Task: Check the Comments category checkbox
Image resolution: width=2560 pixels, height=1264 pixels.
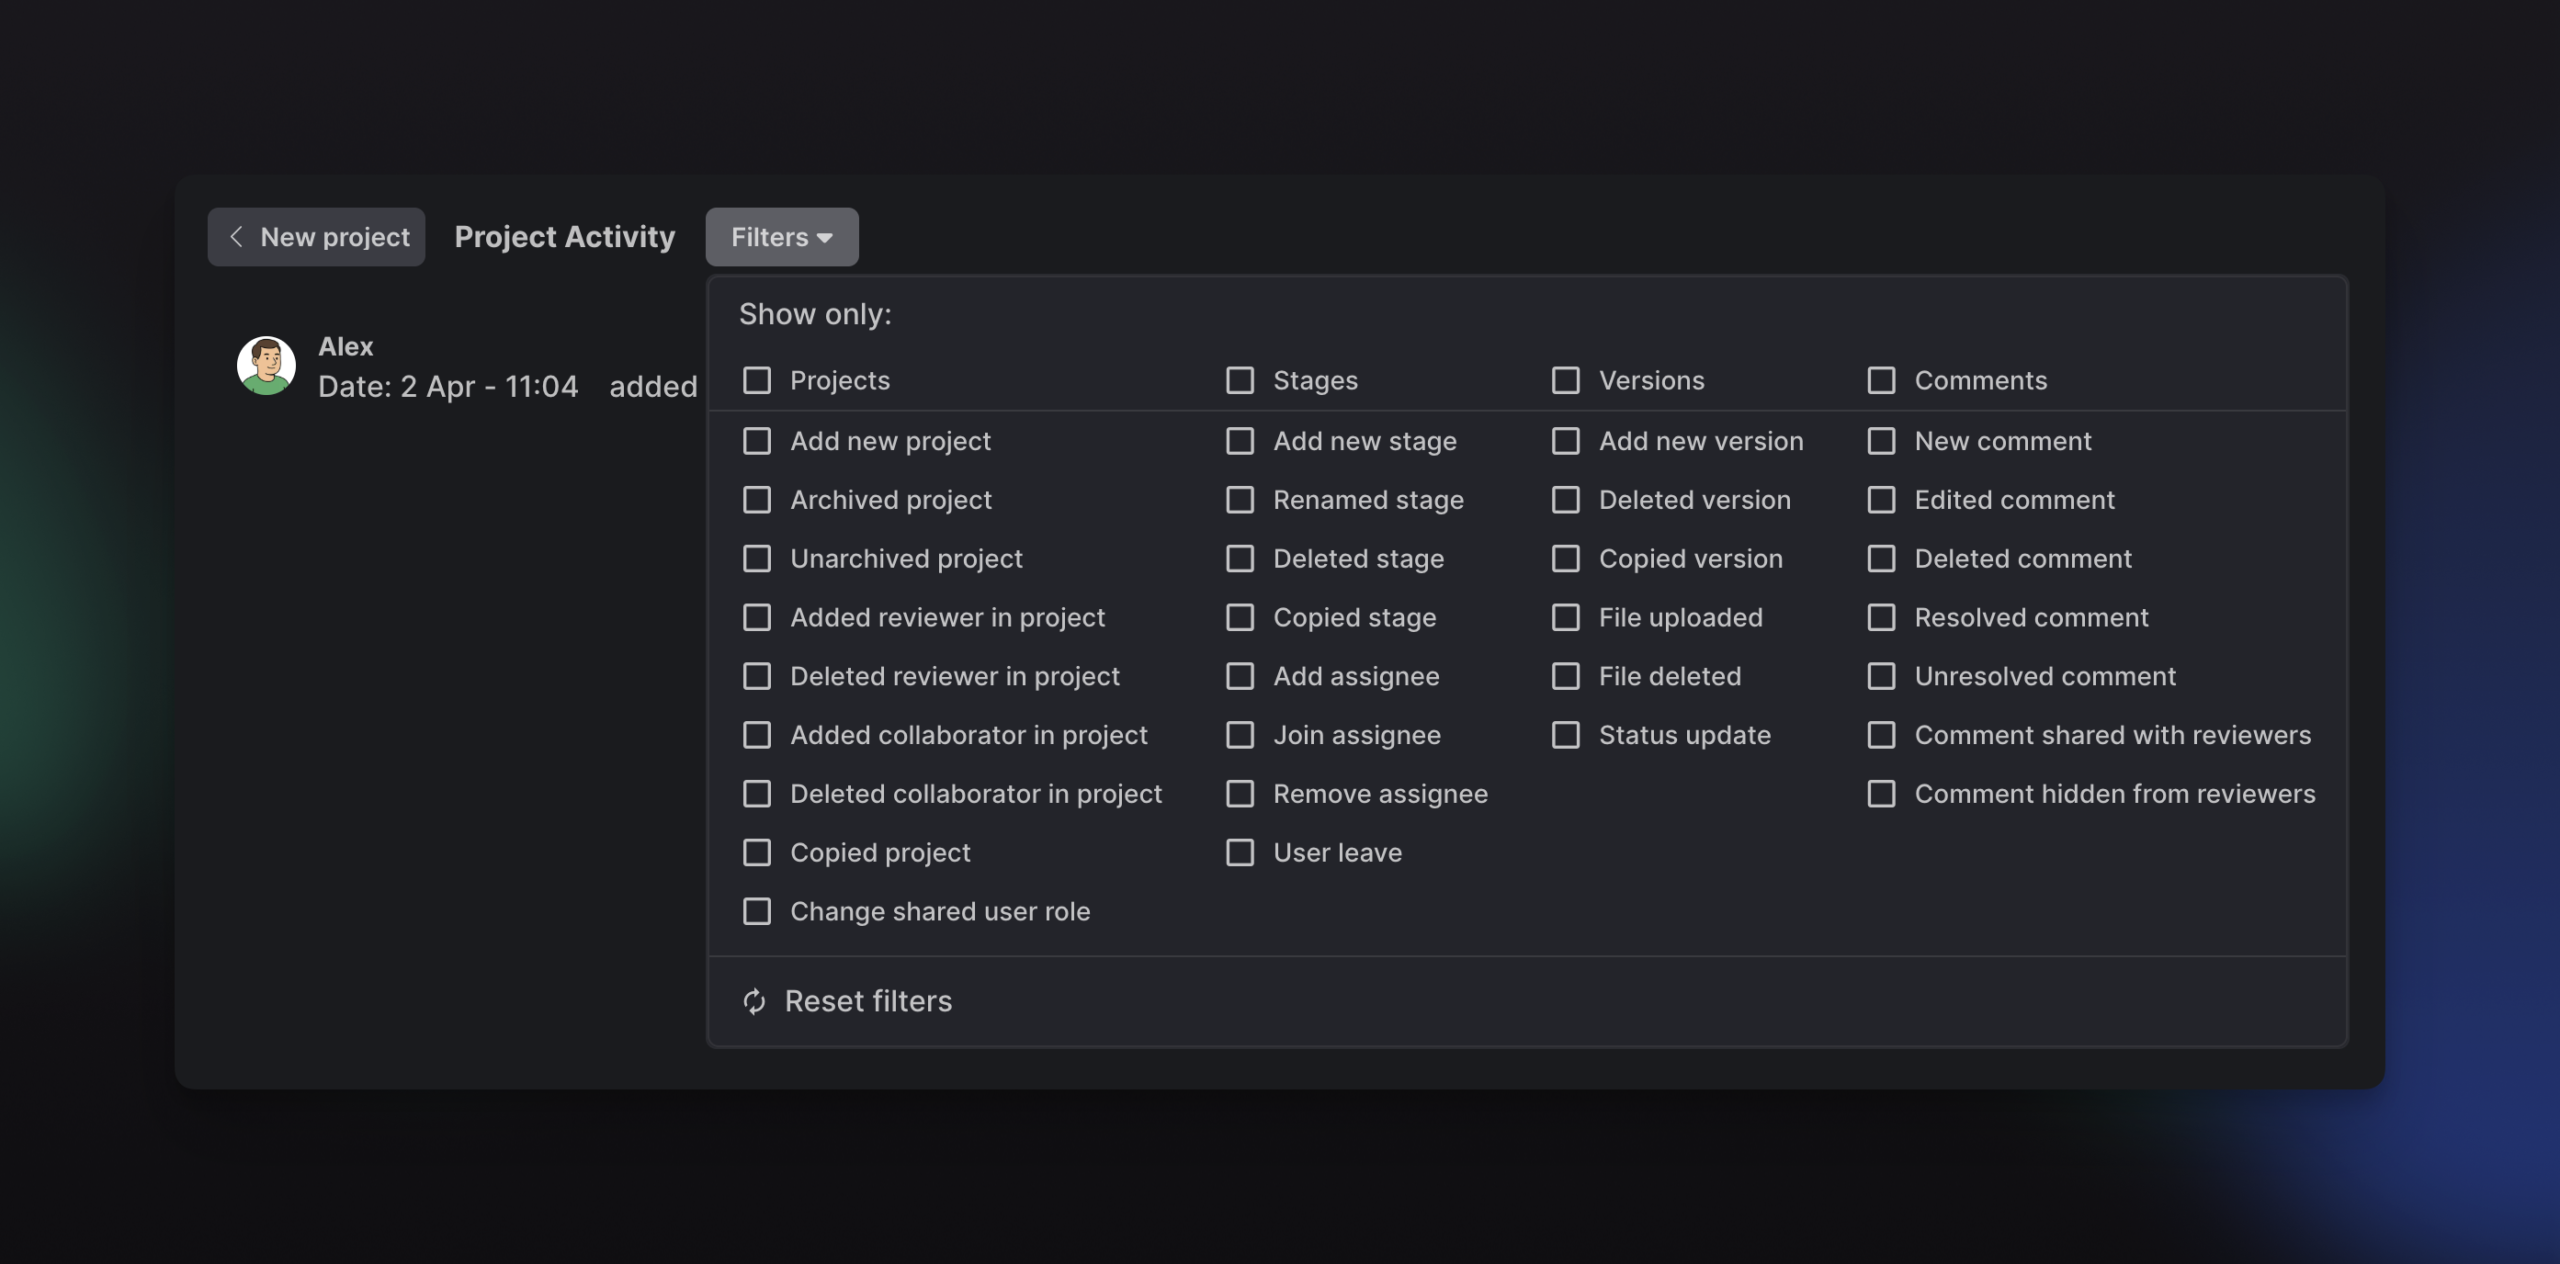Action: (x=1882, y=380)
